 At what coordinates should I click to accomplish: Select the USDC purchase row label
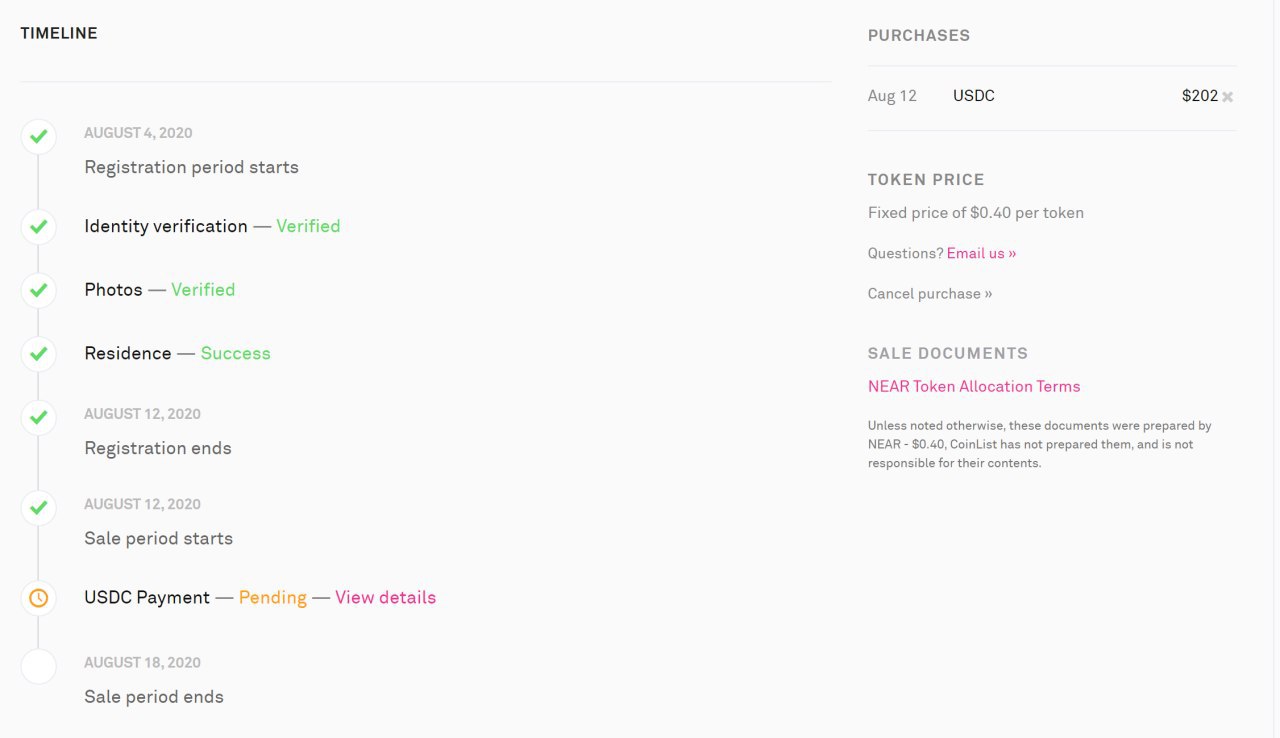(x=974, y=96)
